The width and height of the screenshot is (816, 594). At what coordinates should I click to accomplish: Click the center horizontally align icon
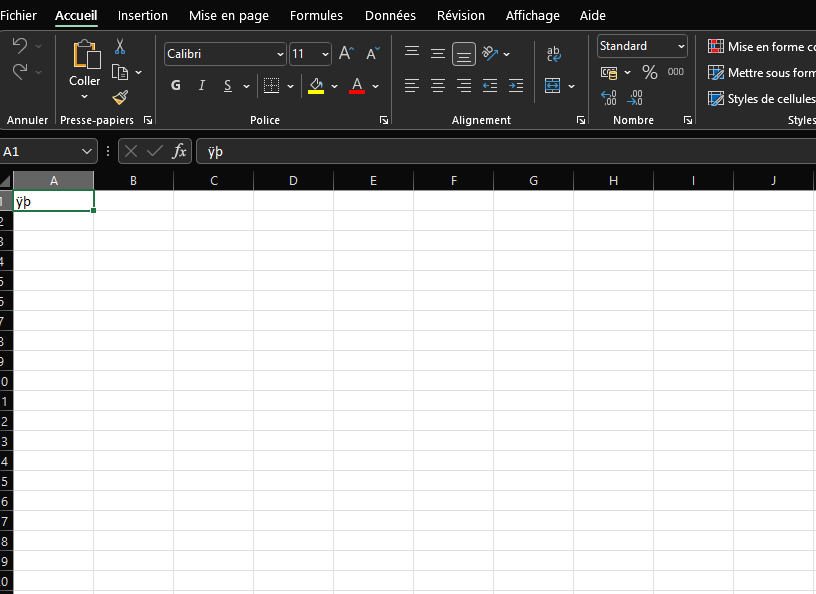pyautogui.click(x=437, y=86)
